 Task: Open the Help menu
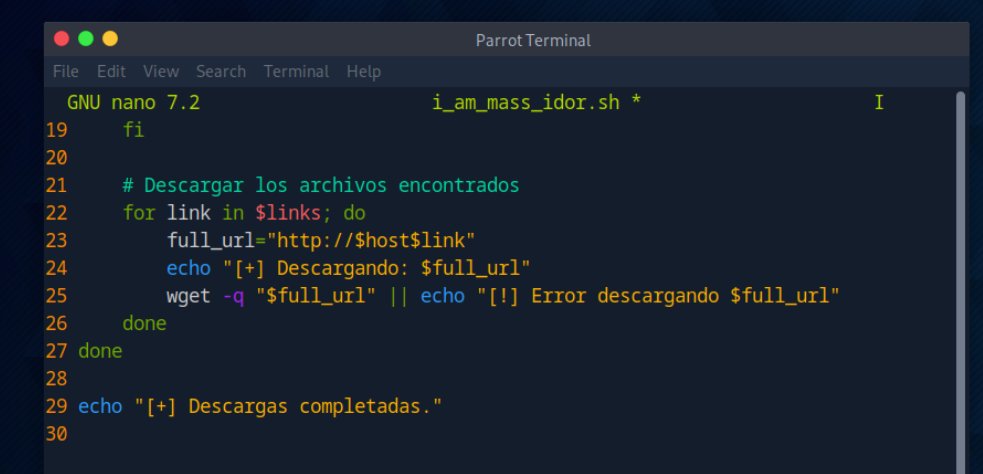364,71
